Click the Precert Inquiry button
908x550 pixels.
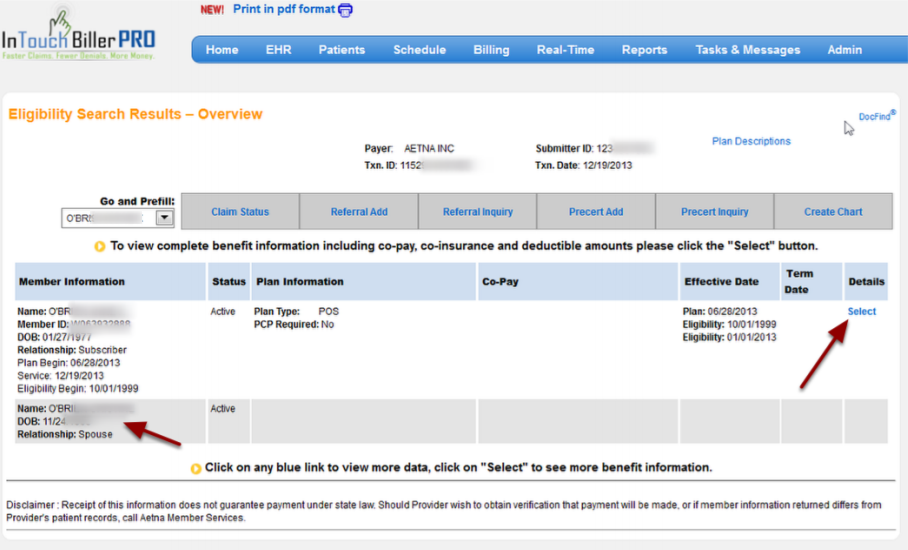tap(714, 212)
